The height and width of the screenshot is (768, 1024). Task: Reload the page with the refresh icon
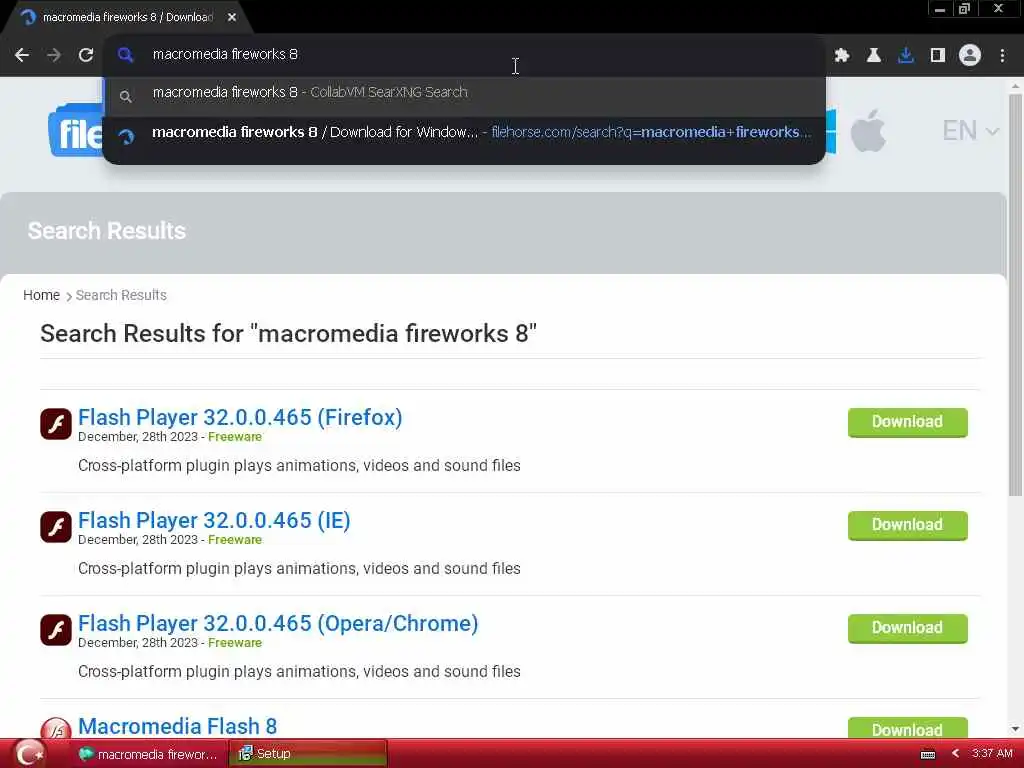click(x=86, y=55)
